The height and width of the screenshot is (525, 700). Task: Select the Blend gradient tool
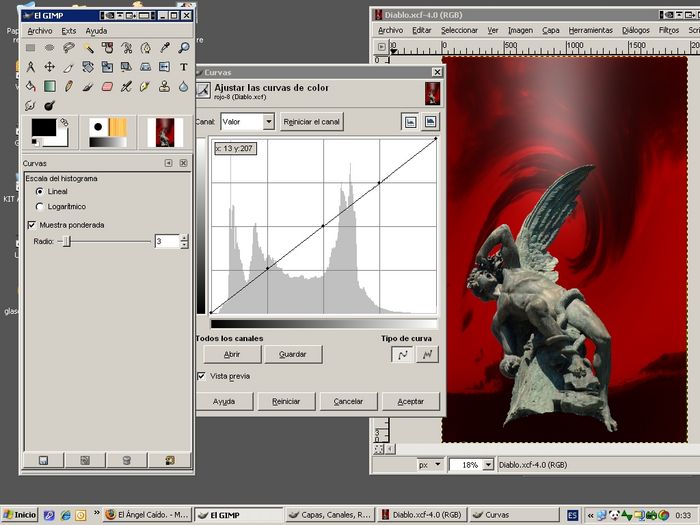50,86
